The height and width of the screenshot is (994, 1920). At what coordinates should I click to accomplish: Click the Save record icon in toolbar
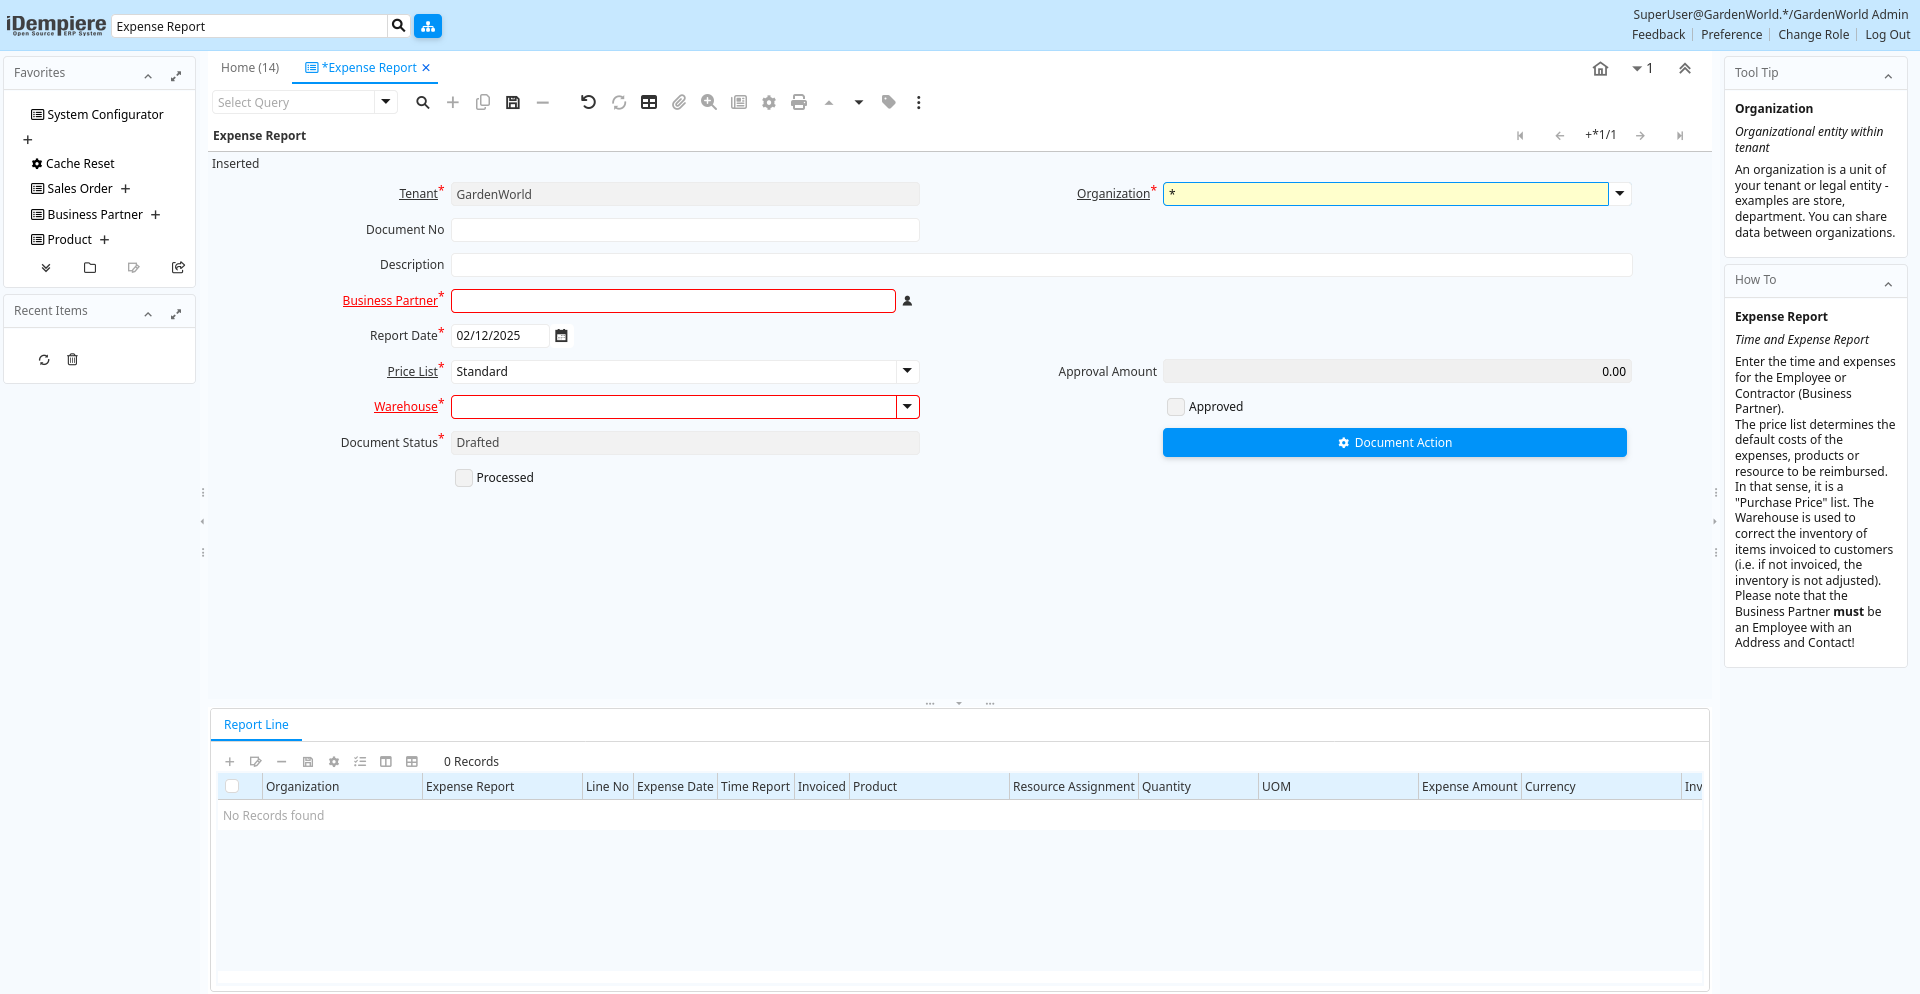click(x=513, y=102)
